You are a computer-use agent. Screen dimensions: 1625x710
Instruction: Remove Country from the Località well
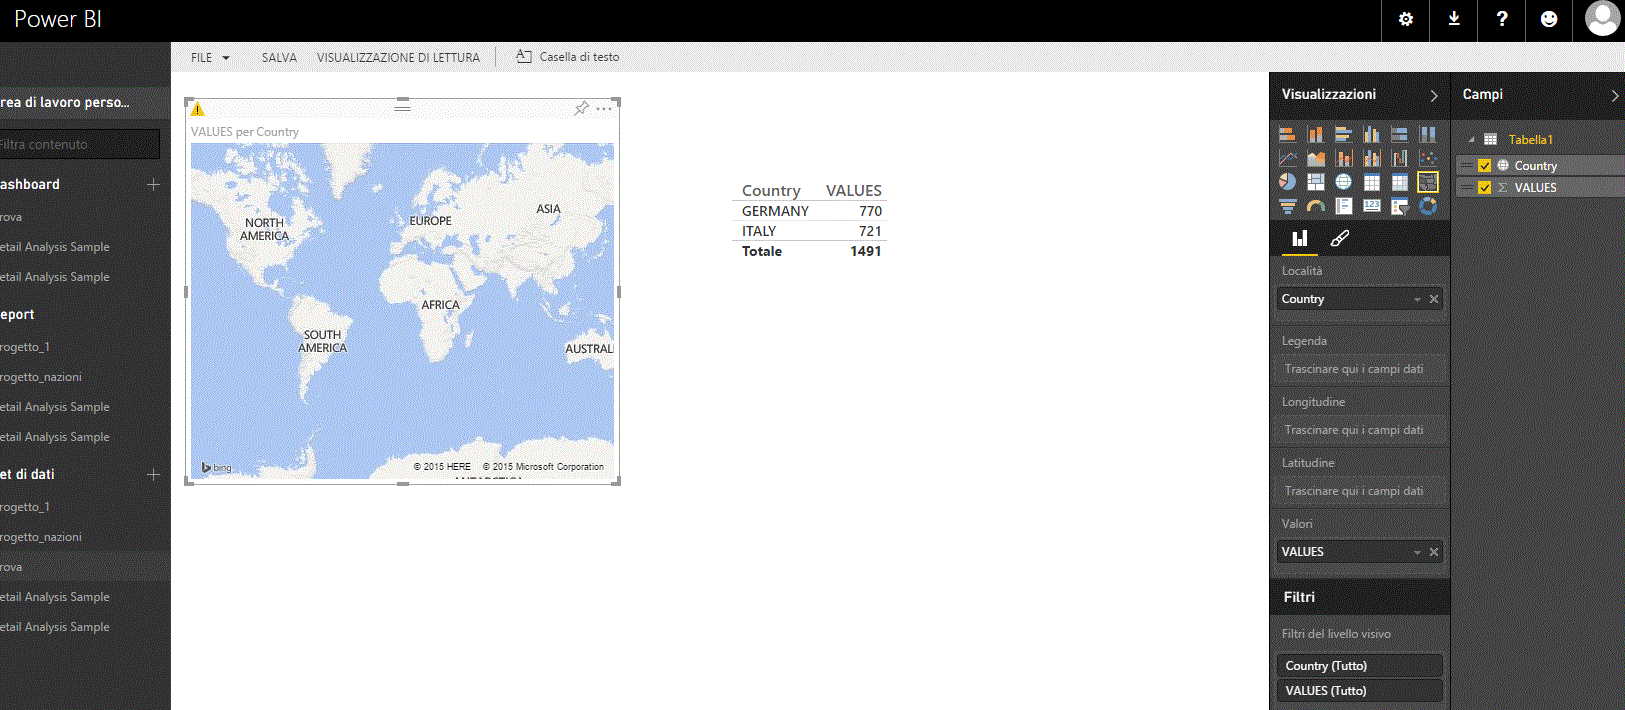[x=1434, y=299]
